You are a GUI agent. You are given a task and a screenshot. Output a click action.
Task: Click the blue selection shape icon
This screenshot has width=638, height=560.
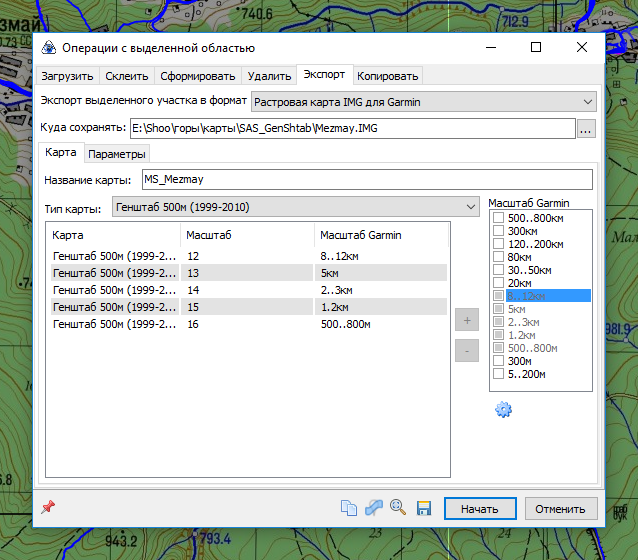pos(374,508)
